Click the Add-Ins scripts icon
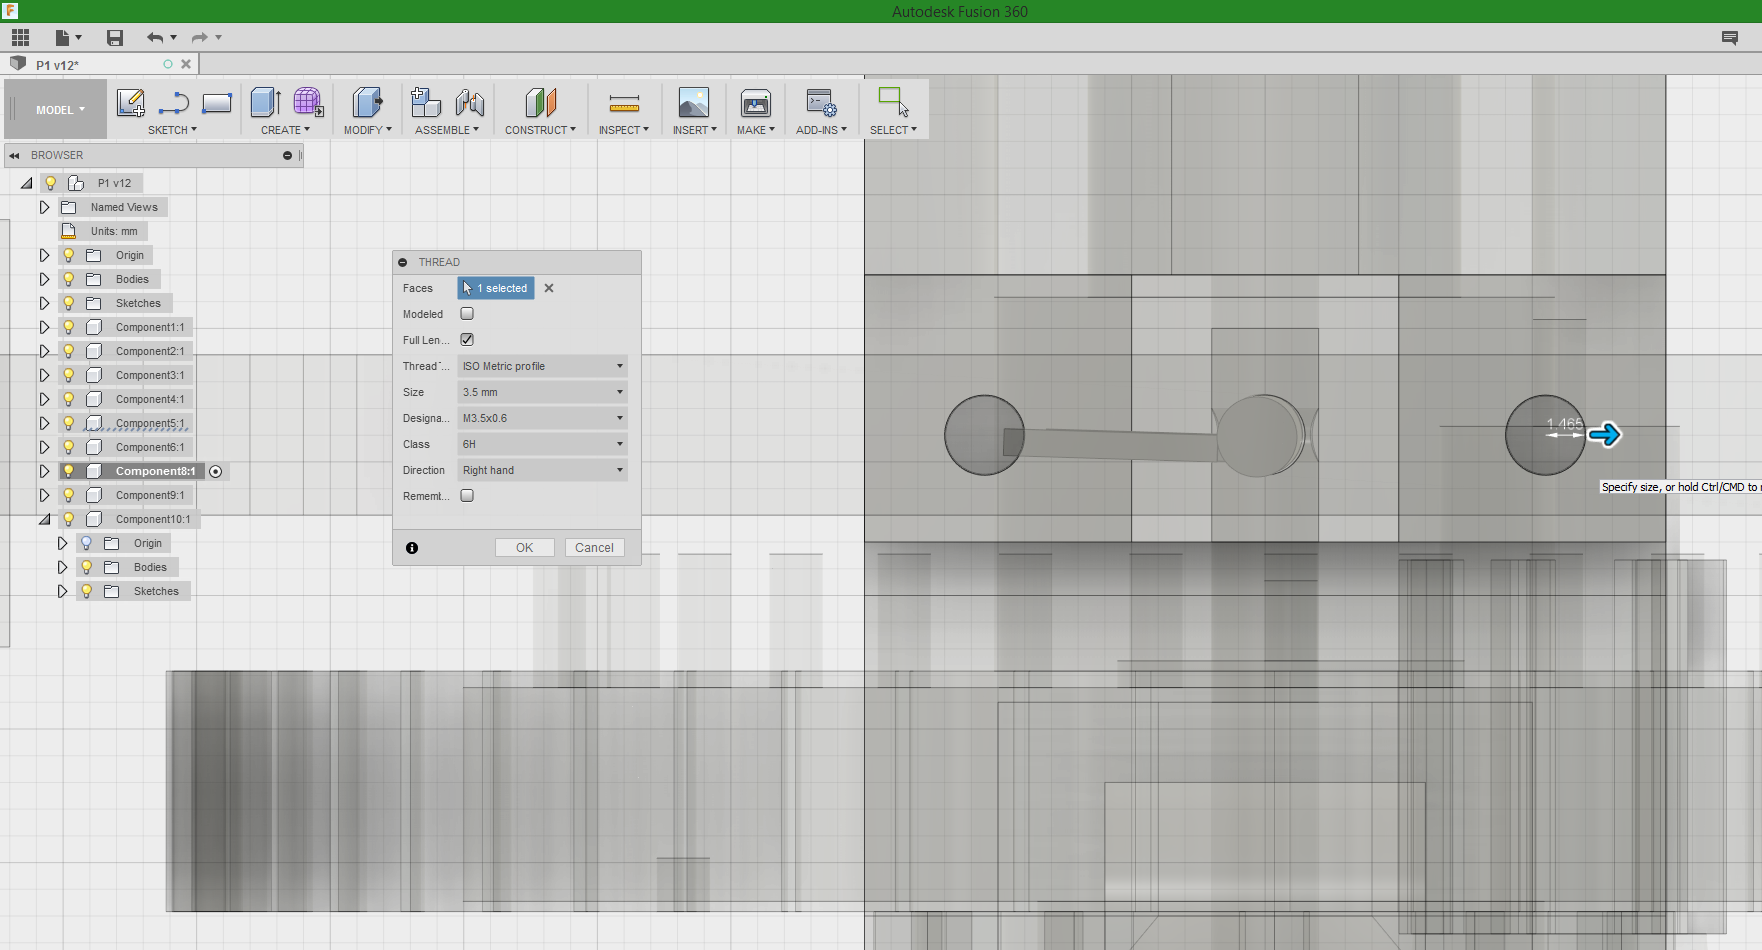The width and height of the screenshot is (1762, 950). pyautogui.click(x=821, y=102)
